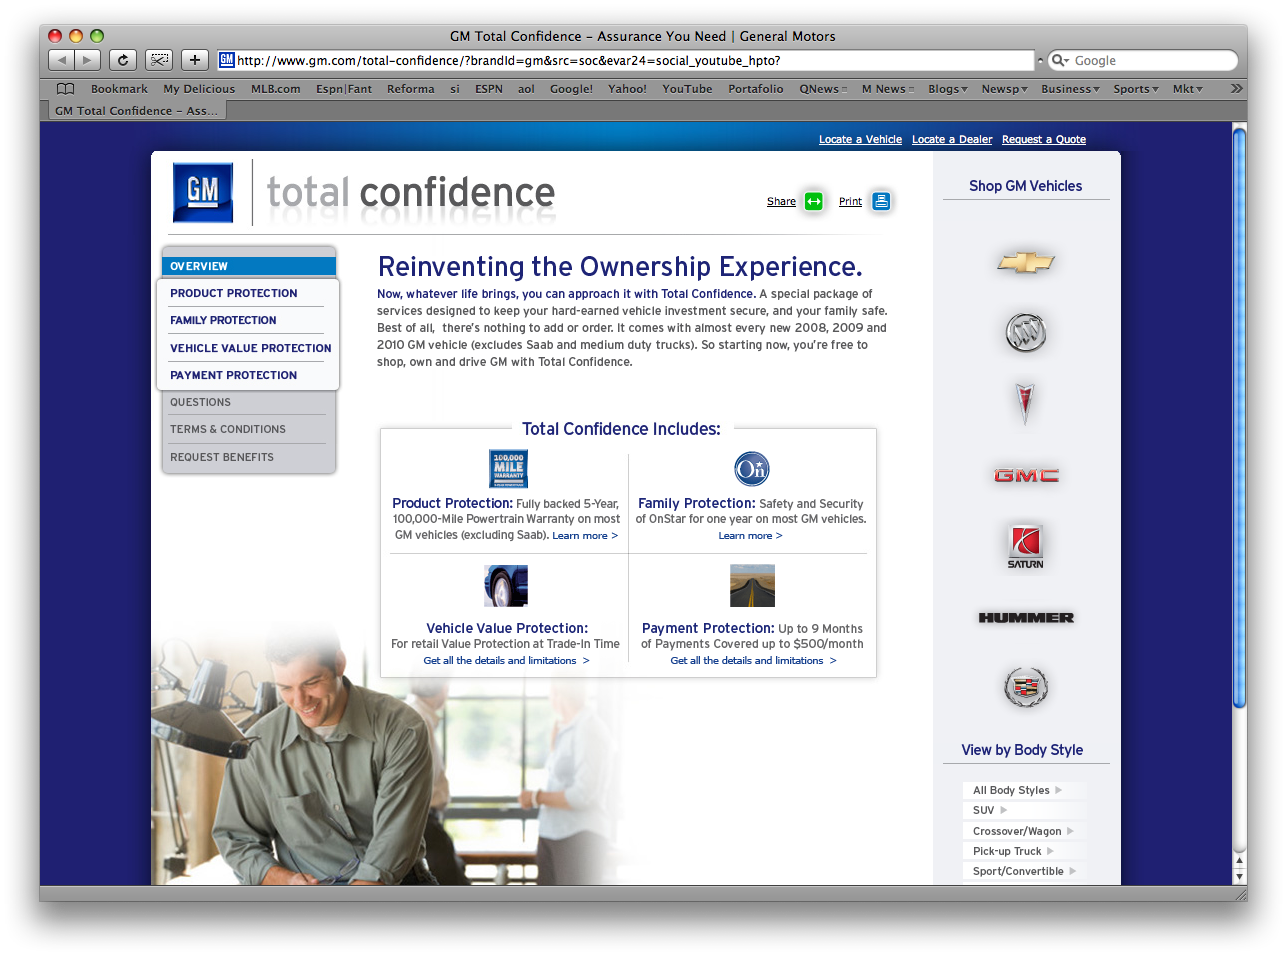Image resolution: width=1287 pixels, height=956 pixels.
Task: Open the Newsp bookmark dropdown
Action: pos(1004,89)
